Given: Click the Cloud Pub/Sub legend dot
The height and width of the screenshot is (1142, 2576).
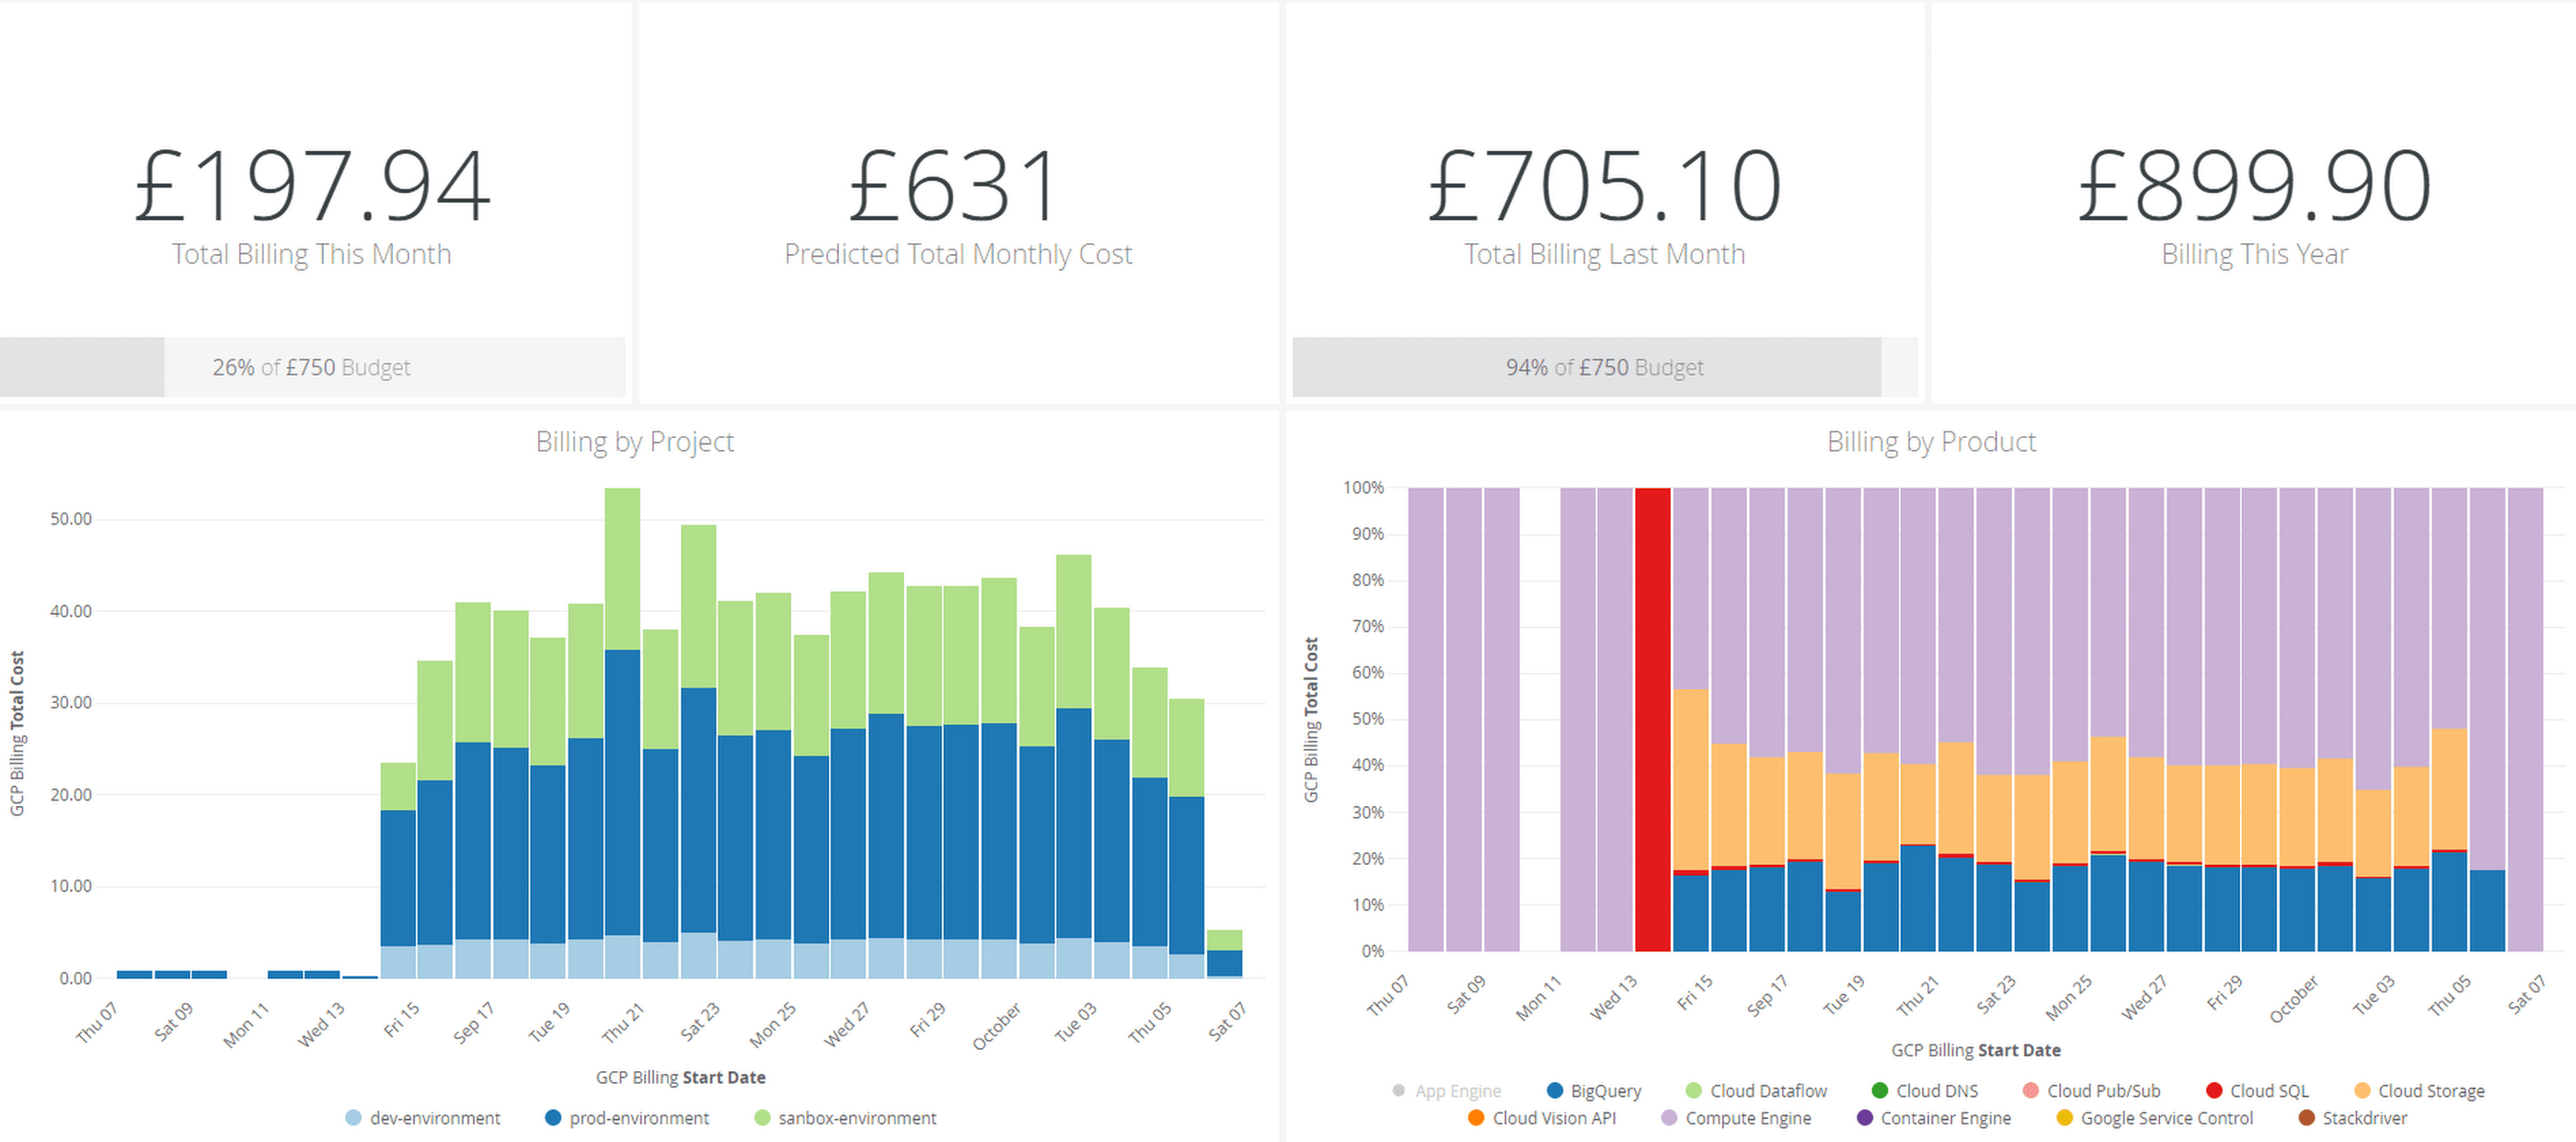Looking at the screenshot, I should pyautogui.click(x=2030, y=1090).
